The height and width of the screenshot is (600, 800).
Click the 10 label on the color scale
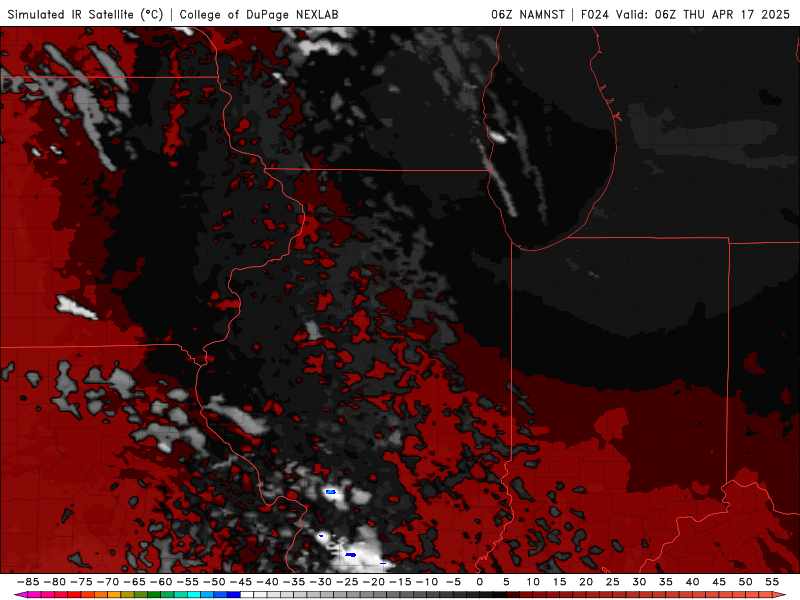[533, 582]
